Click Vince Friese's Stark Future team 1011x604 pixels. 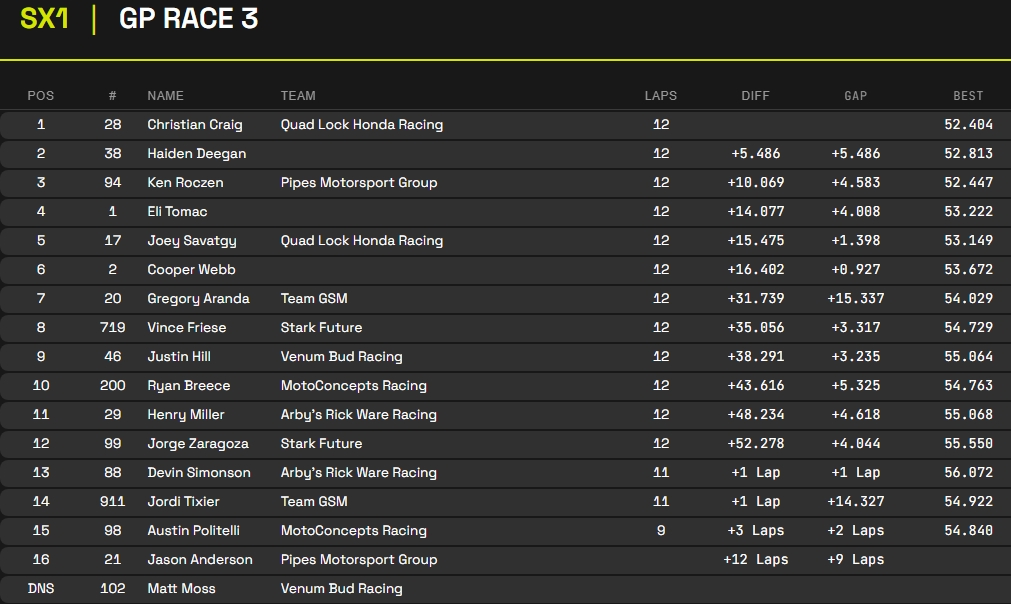point(321,328)
